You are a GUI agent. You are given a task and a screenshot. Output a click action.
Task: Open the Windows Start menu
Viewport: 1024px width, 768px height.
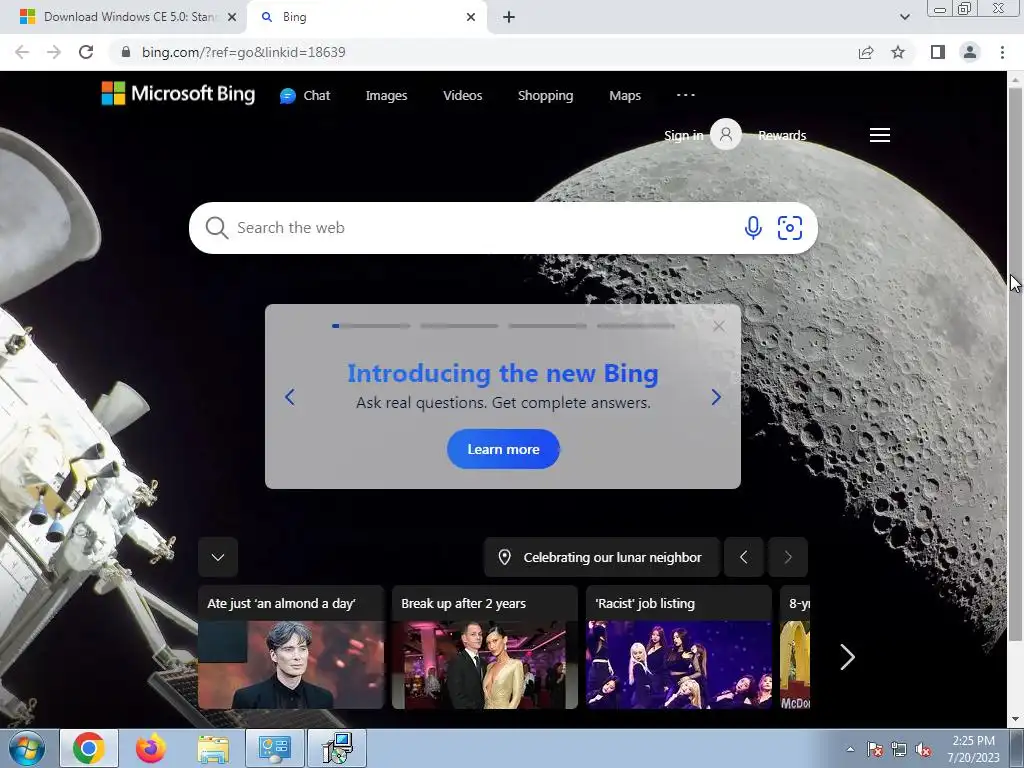click(x=26, y=748)
